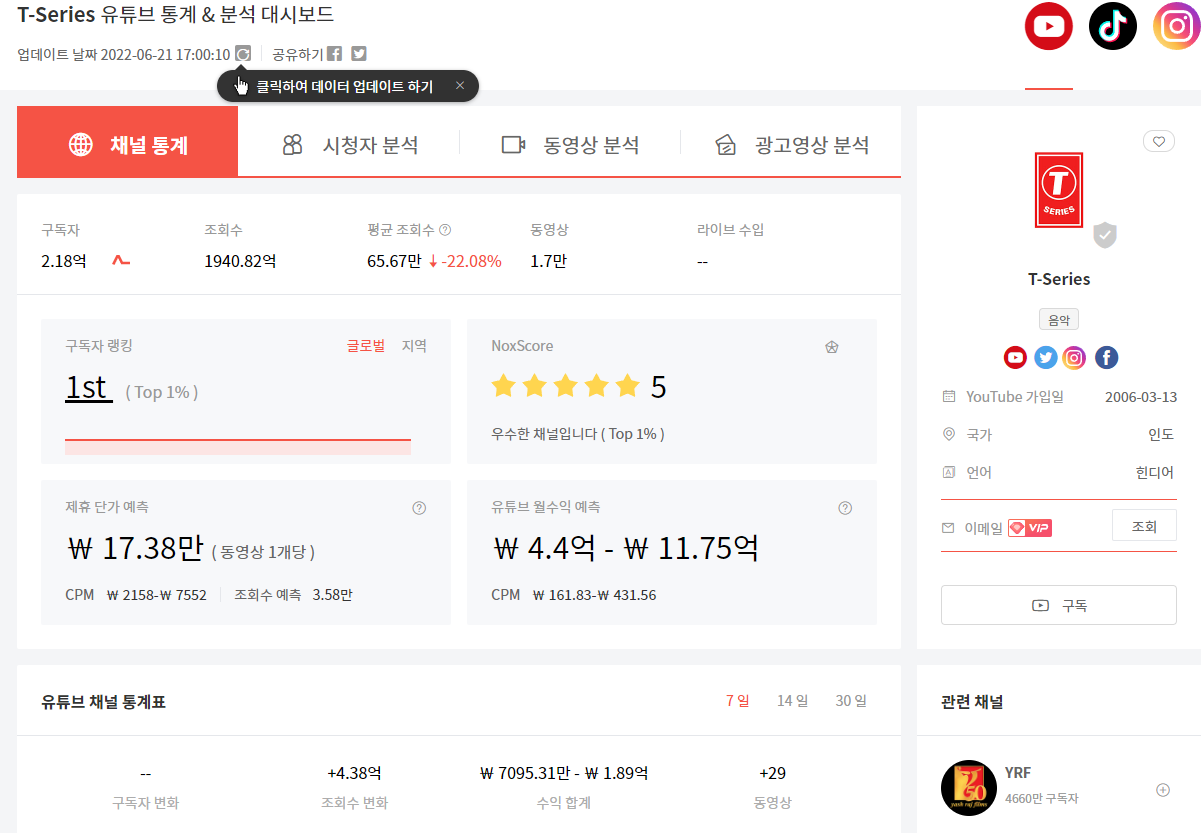1201x833 pixels.
Task: Favorite the channel with heart button
Action: (x=1159, y=142)
